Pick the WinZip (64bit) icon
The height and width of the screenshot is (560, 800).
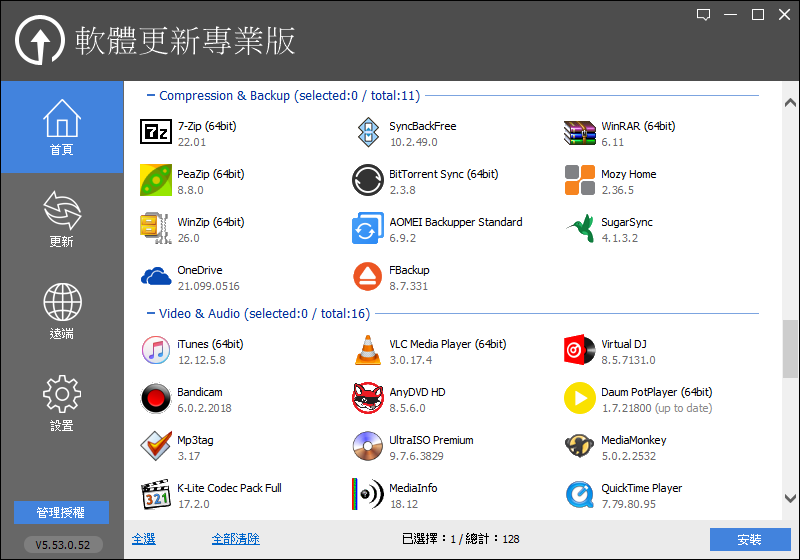coord(156,228)
